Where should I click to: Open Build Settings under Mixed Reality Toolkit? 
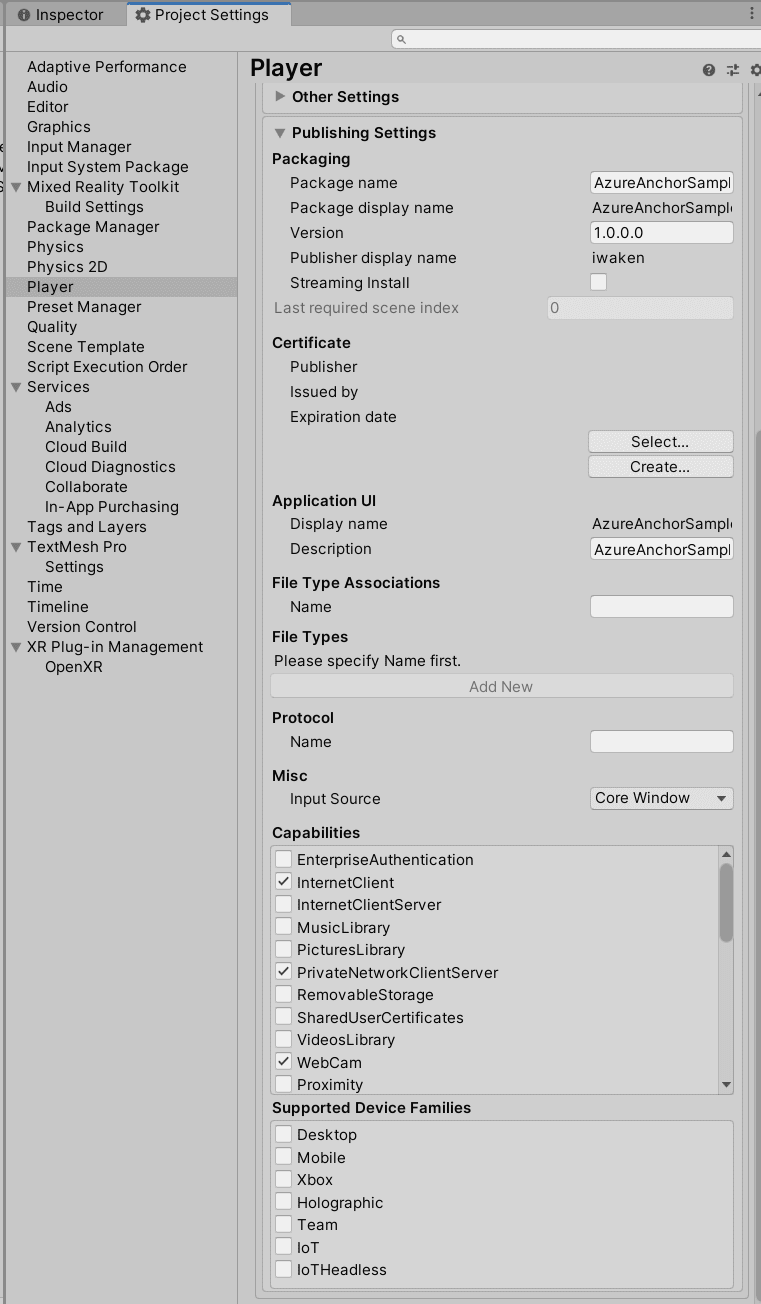94,207
